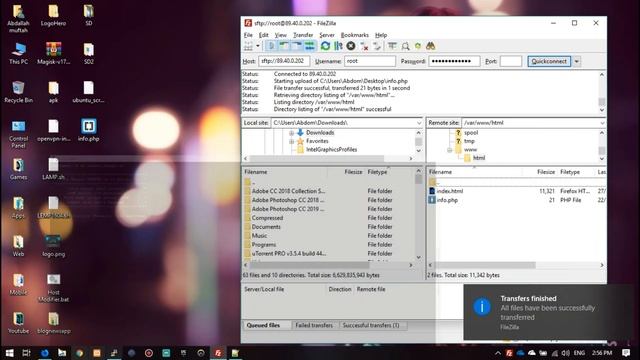Open the Windows Start menu
This screenshot has height=360, width=640.
(9, 353)
